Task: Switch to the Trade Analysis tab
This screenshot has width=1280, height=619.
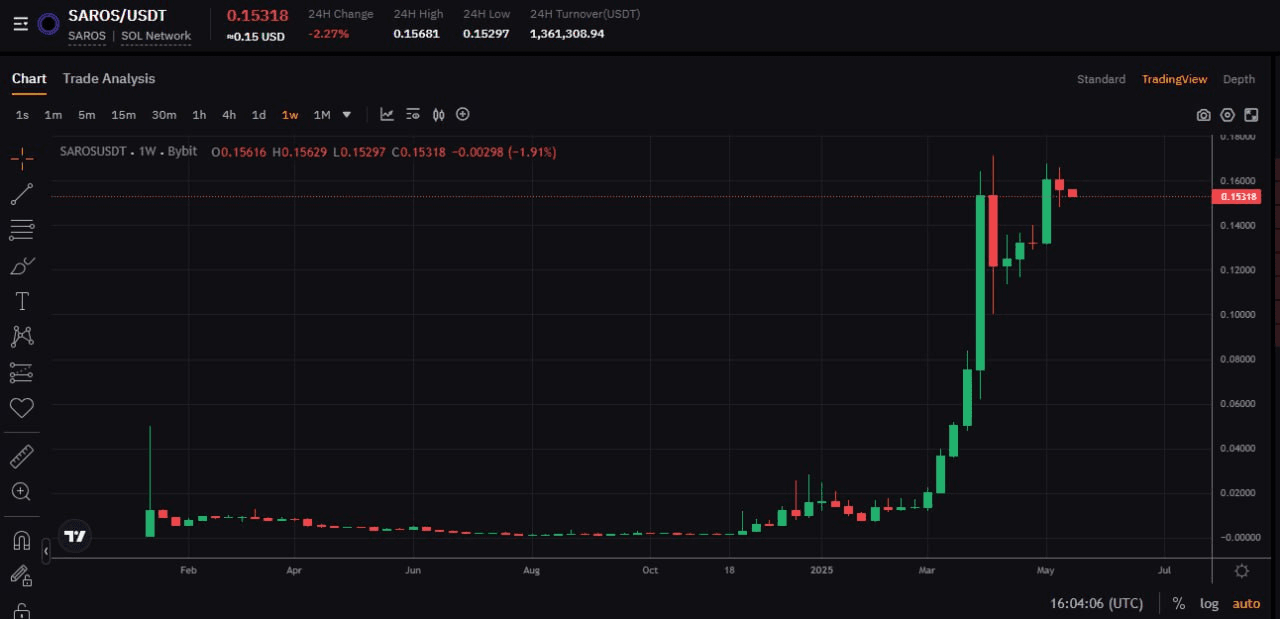Action: click(109, 78)
